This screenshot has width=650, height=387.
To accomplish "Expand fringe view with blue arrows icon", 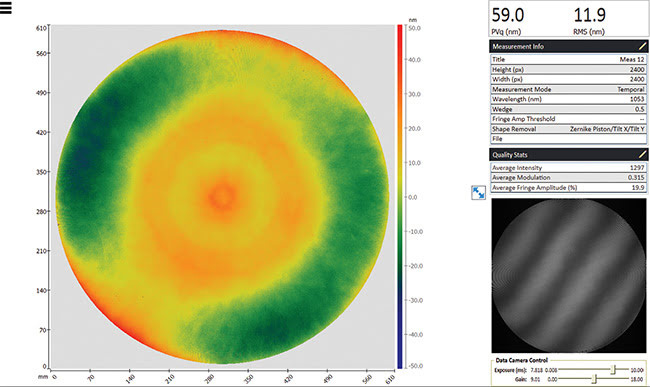I will pyautogui.click(x=478, y=193).
